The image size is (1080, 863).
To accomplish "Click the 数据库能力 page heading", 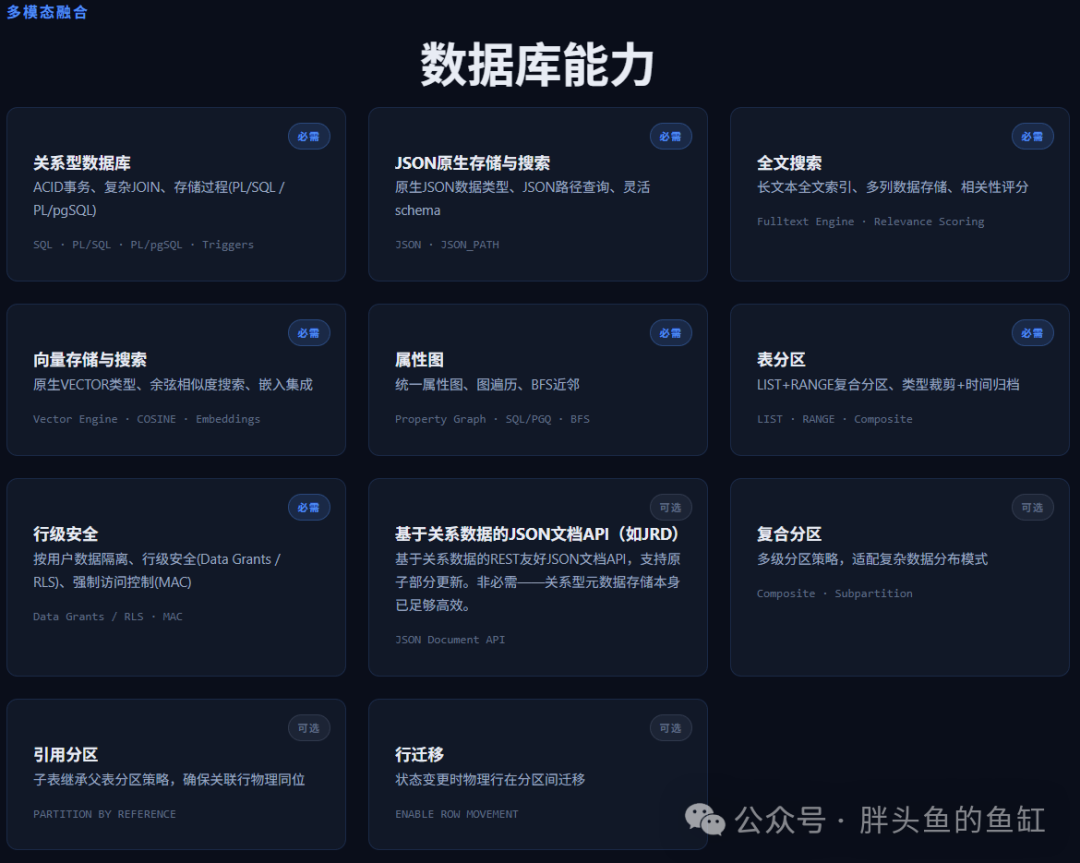I will [x=537, y=65].
